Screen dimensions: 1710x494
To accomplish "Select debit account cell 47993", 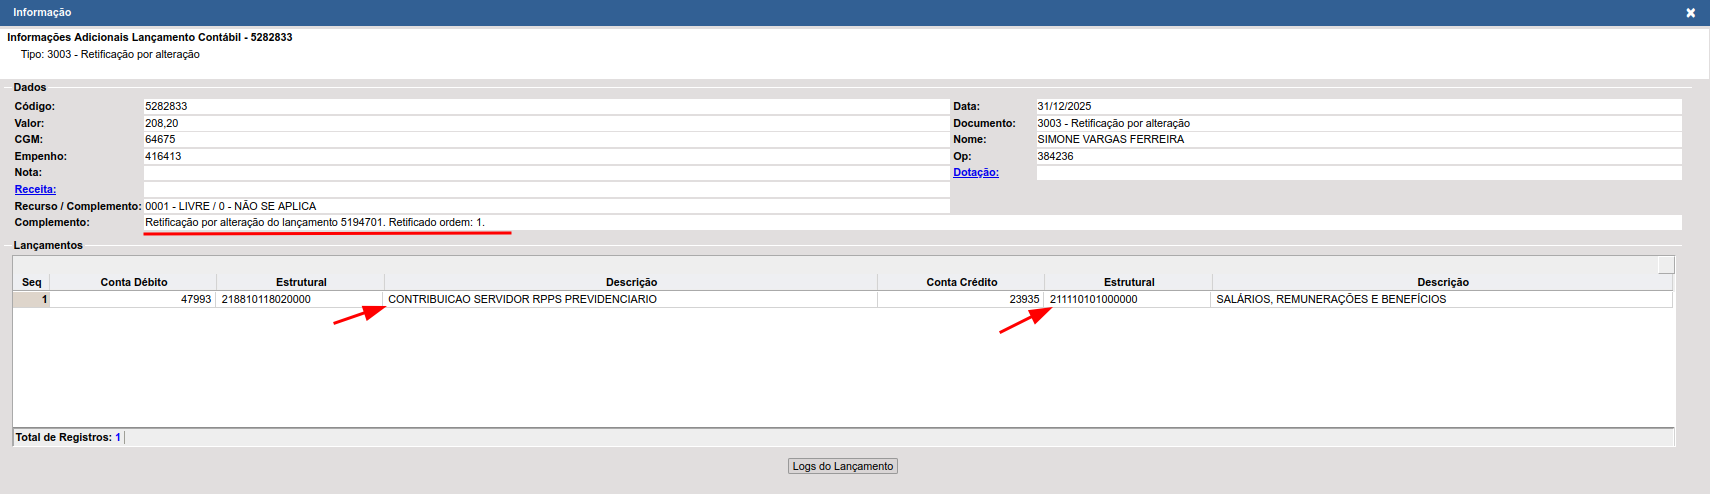I will pyautogui.click(x=133, y=299).
